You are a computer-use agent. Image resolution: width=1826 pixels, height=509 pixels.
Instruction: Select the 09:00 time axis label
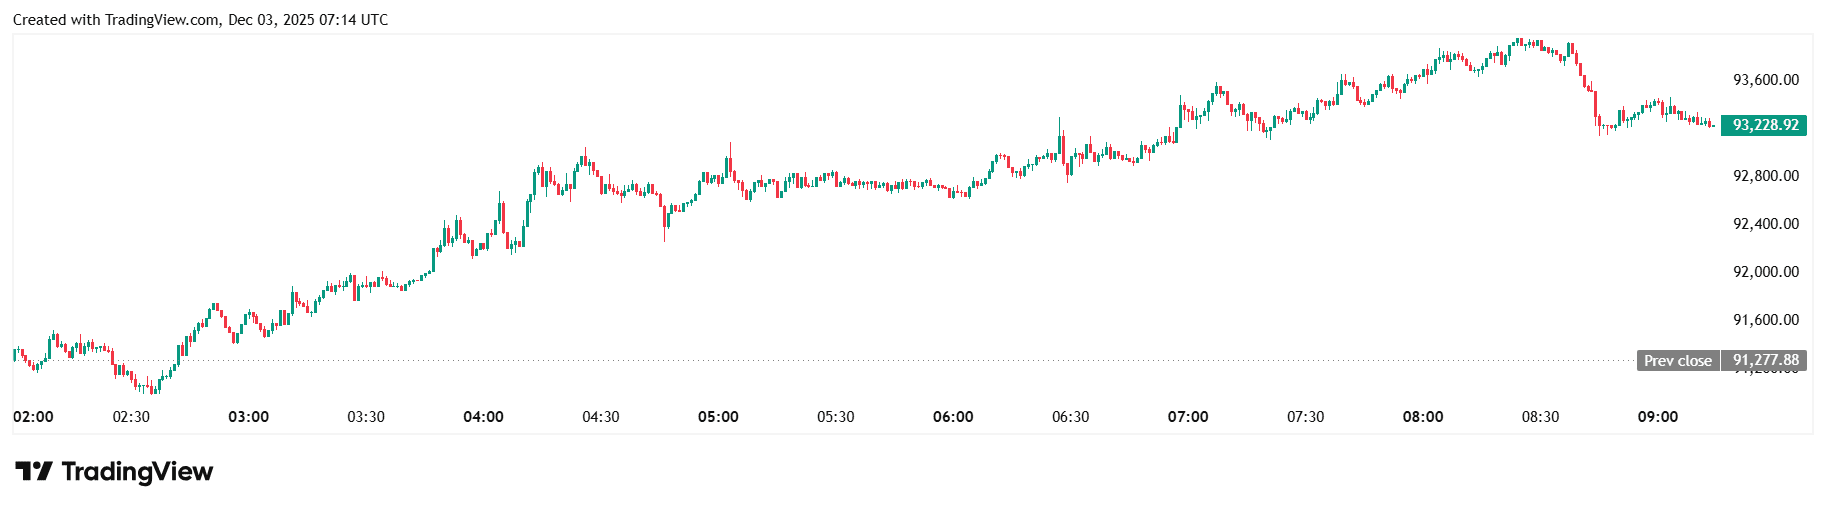[x=1658, y=417]
